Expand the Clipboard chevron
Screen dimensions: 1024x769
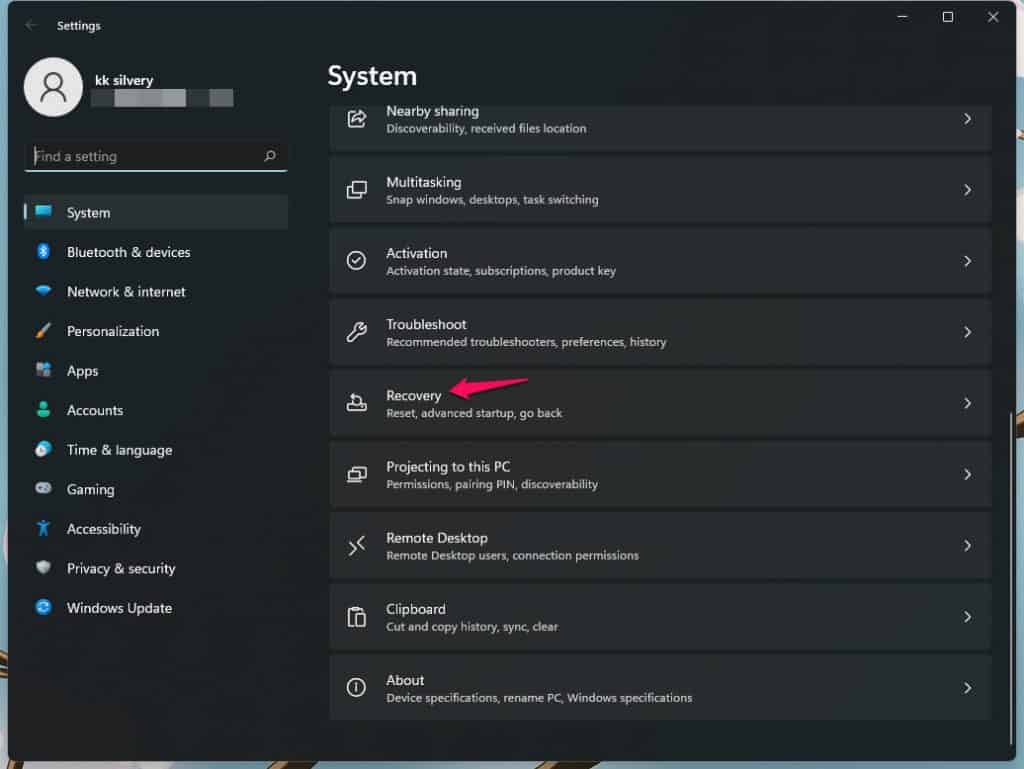coord(967,617)
